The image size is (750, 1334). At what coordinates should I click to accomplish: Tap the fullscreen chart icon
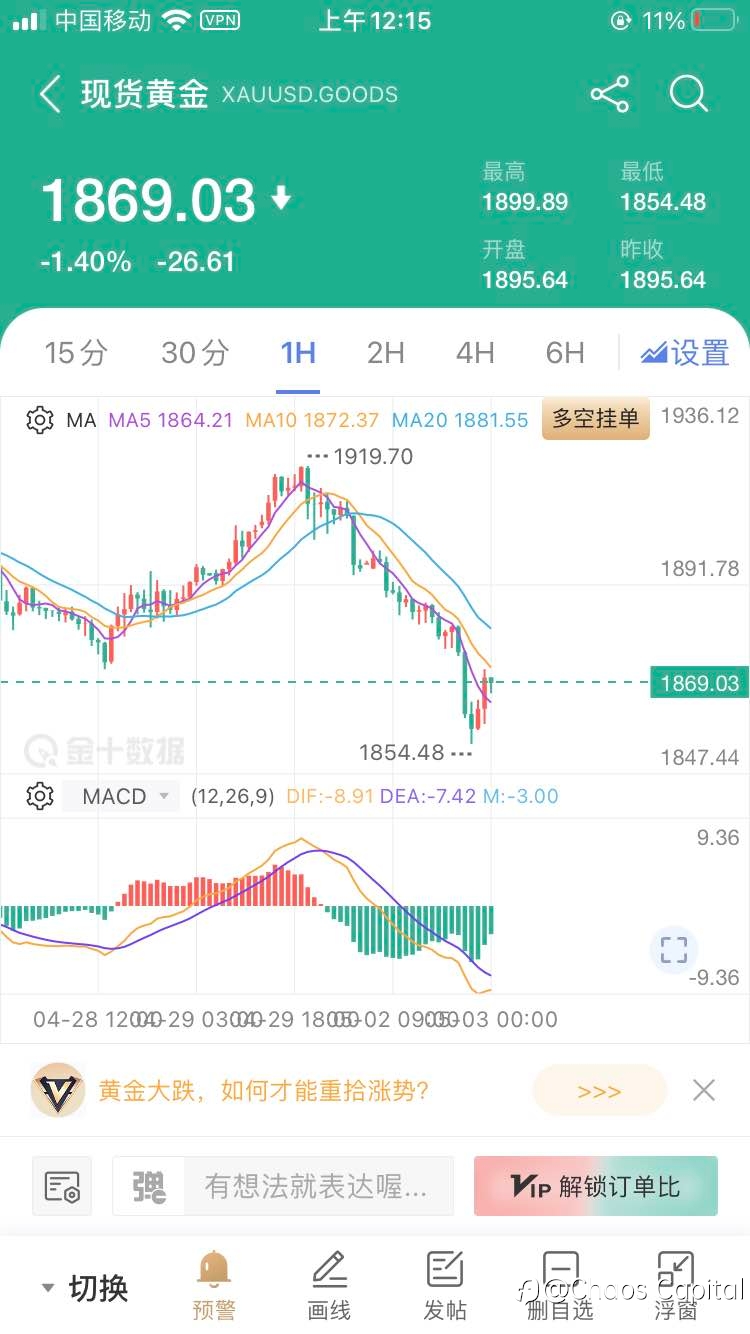pos(674,949)
